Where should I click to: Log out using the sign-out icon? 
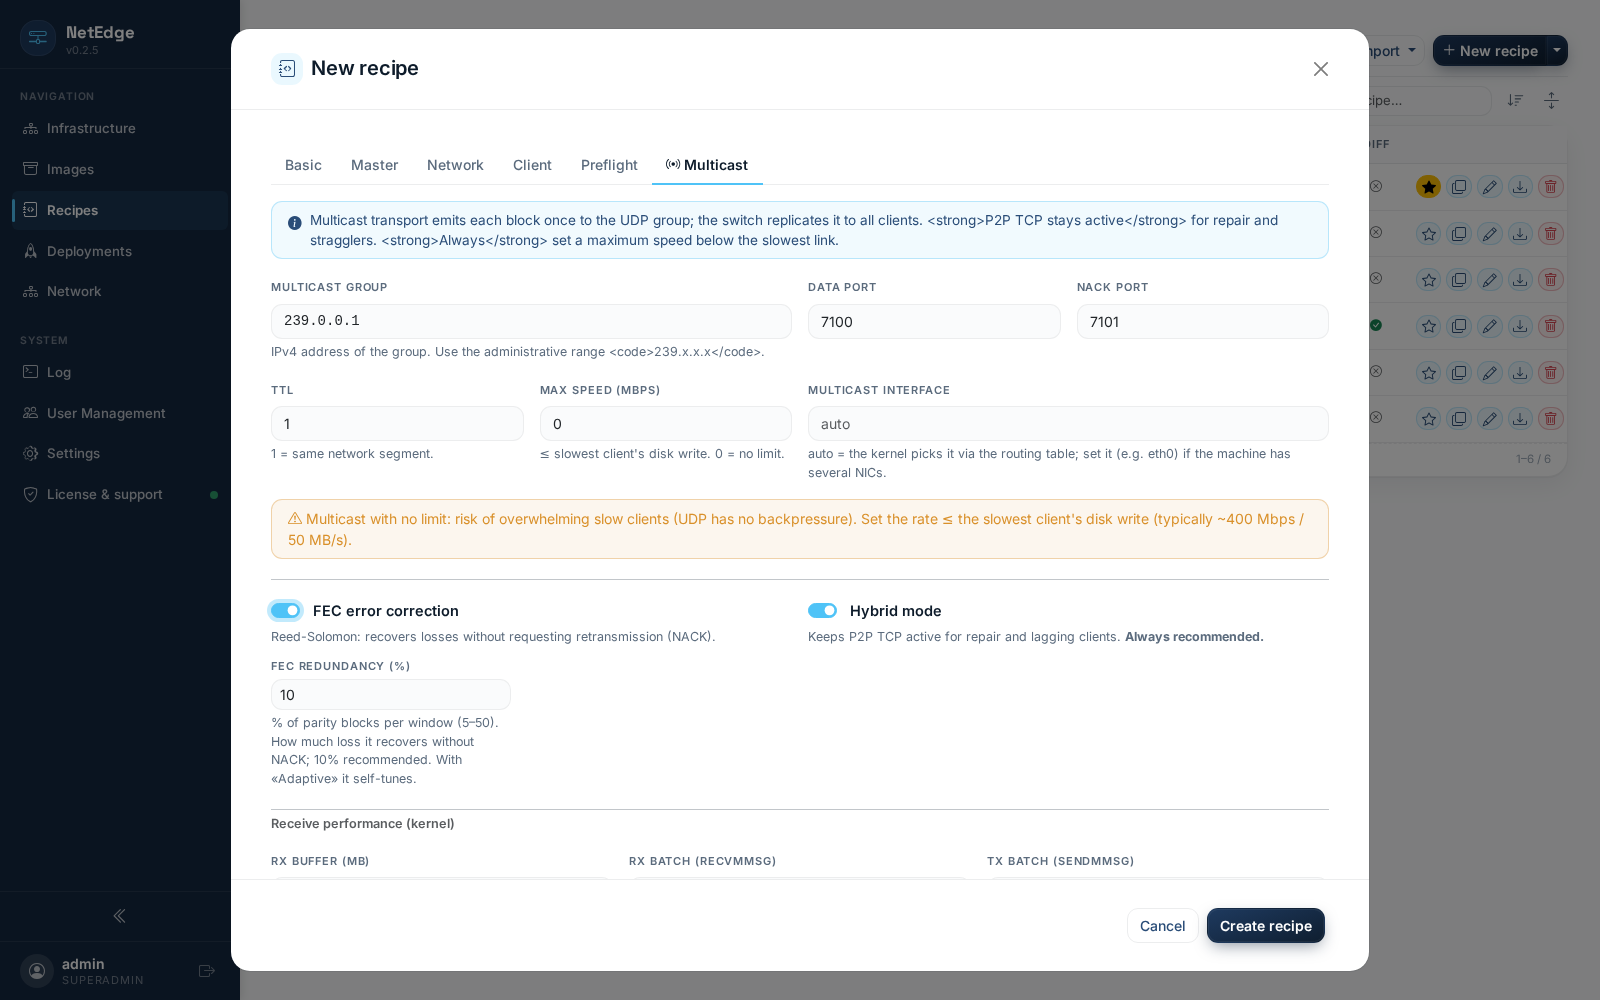coord(207,971)
